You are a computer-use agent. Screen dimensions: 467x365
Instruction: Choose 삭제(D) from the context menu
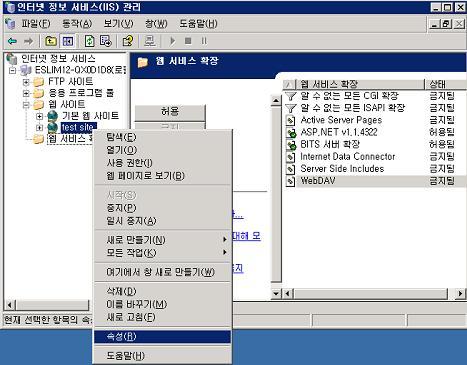(x=162, y=291)
